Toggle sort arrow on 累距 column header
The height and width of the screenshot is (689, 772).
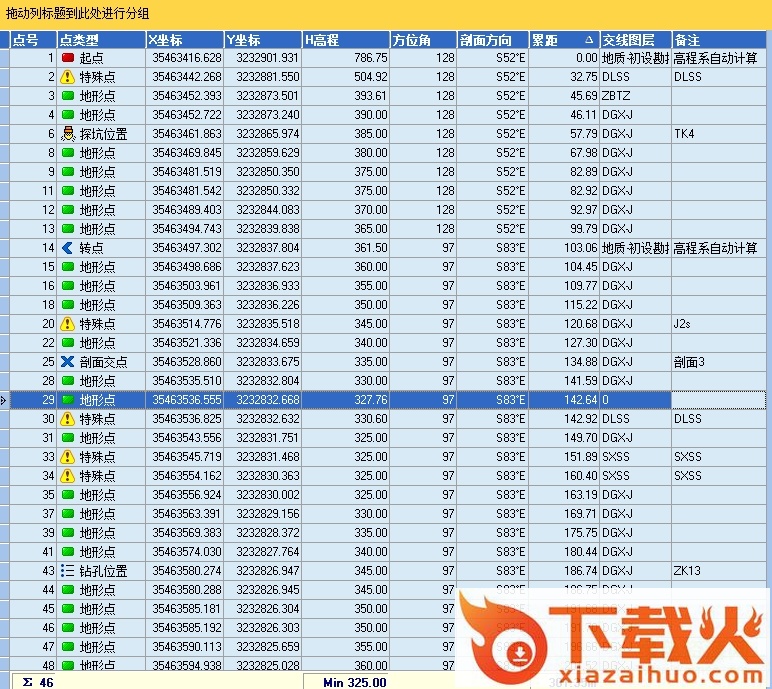click(589, 40)
